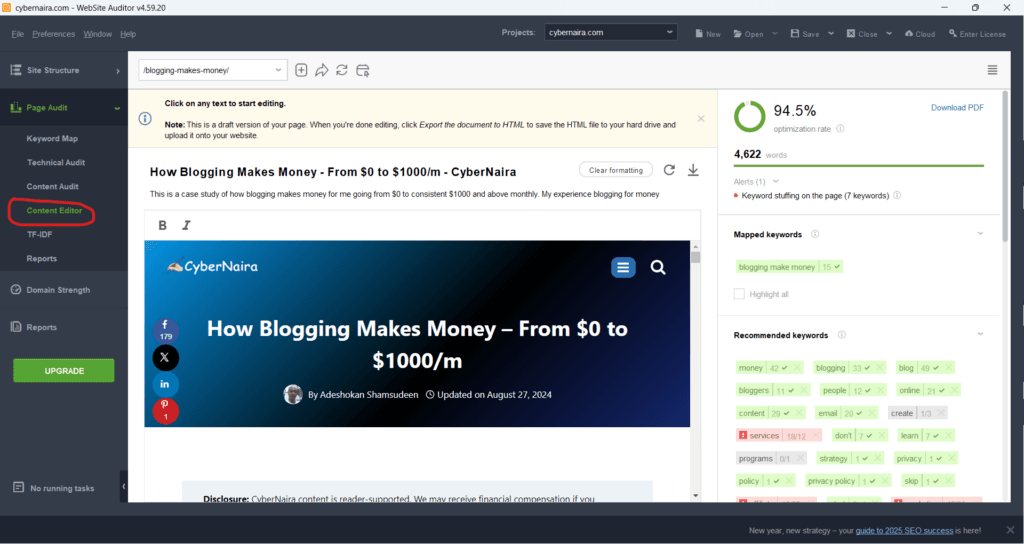Click the refresh page content icon
Viewport: 1024px width, 544px height.
342,70
